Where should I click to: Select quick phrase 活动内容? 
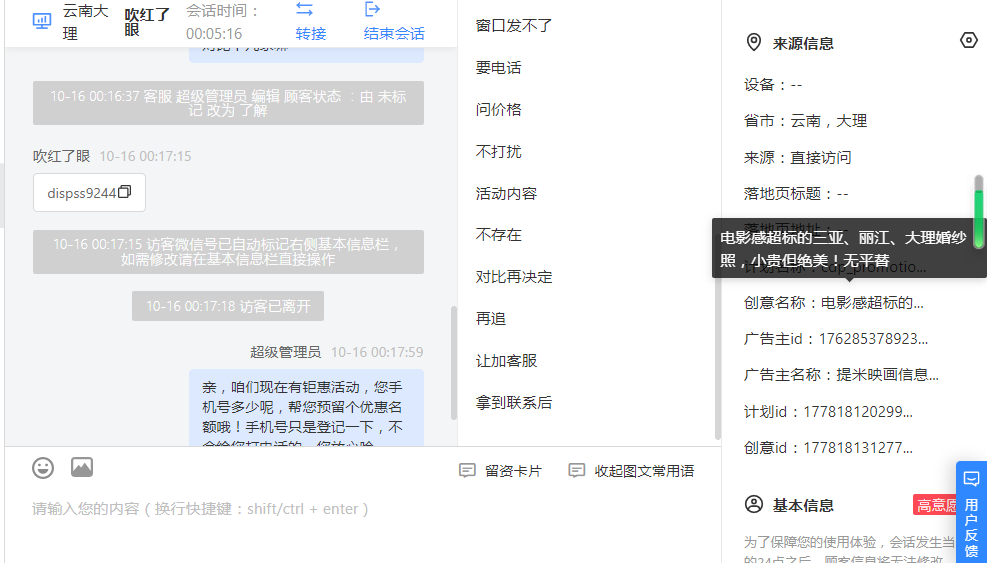pos(506,193)
